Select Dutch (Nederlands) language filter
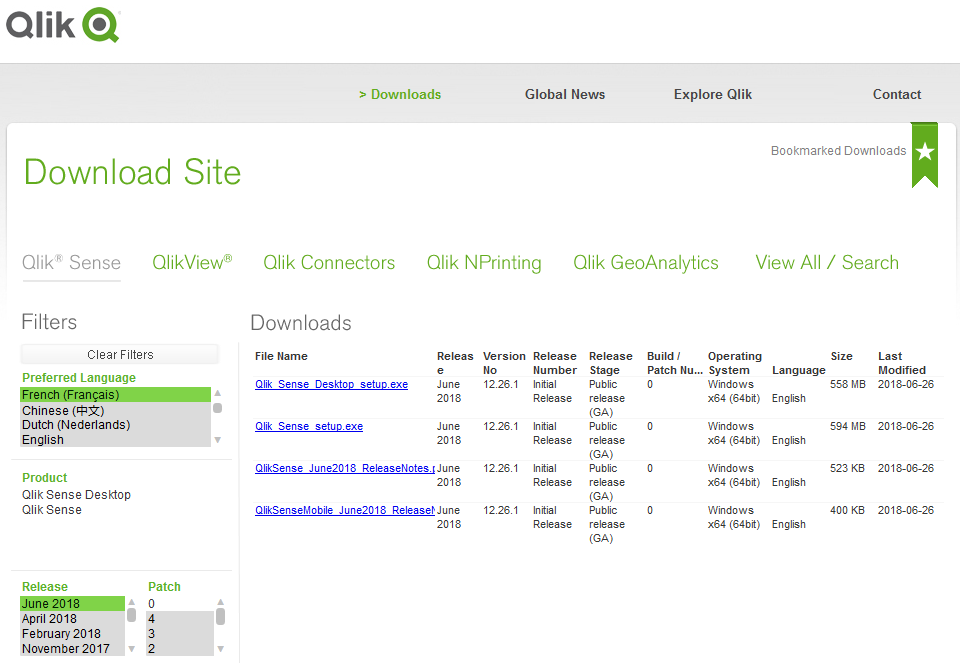This screenshot has height=663, width=960. click(x=115, y=425)
